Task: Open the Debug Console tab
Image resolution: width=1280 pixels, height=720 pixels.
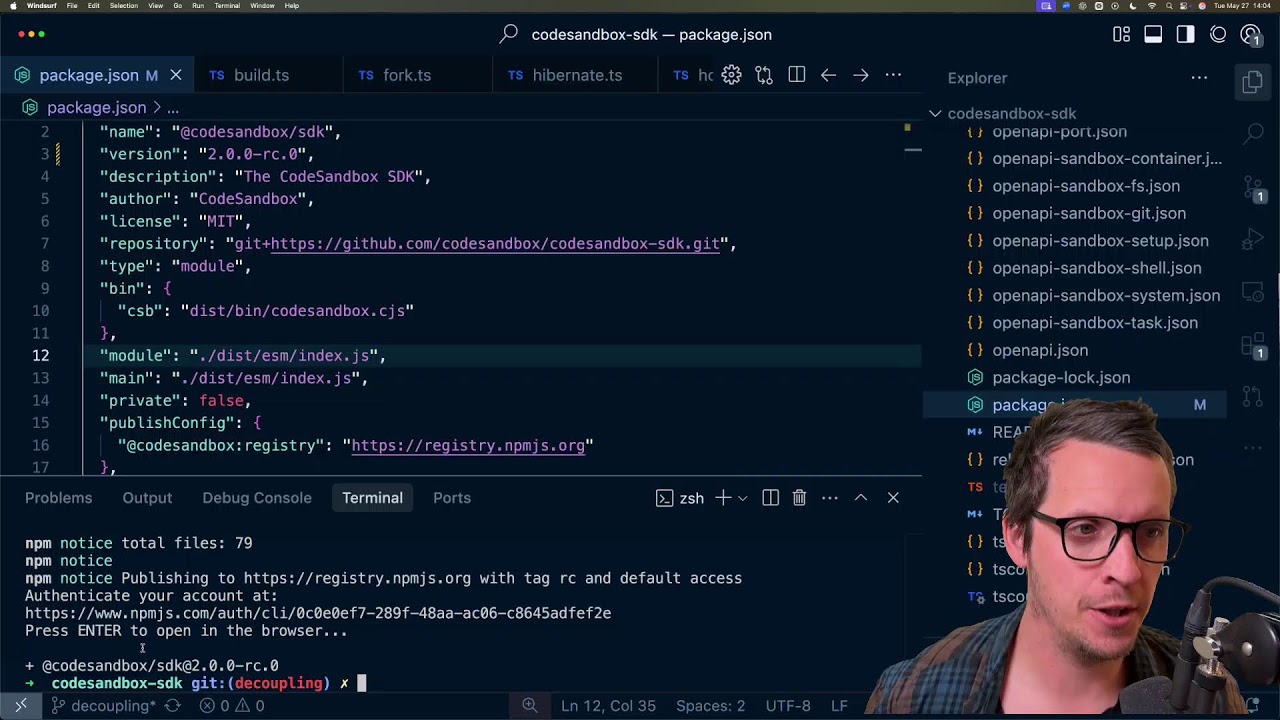Action: pos(257,498)
